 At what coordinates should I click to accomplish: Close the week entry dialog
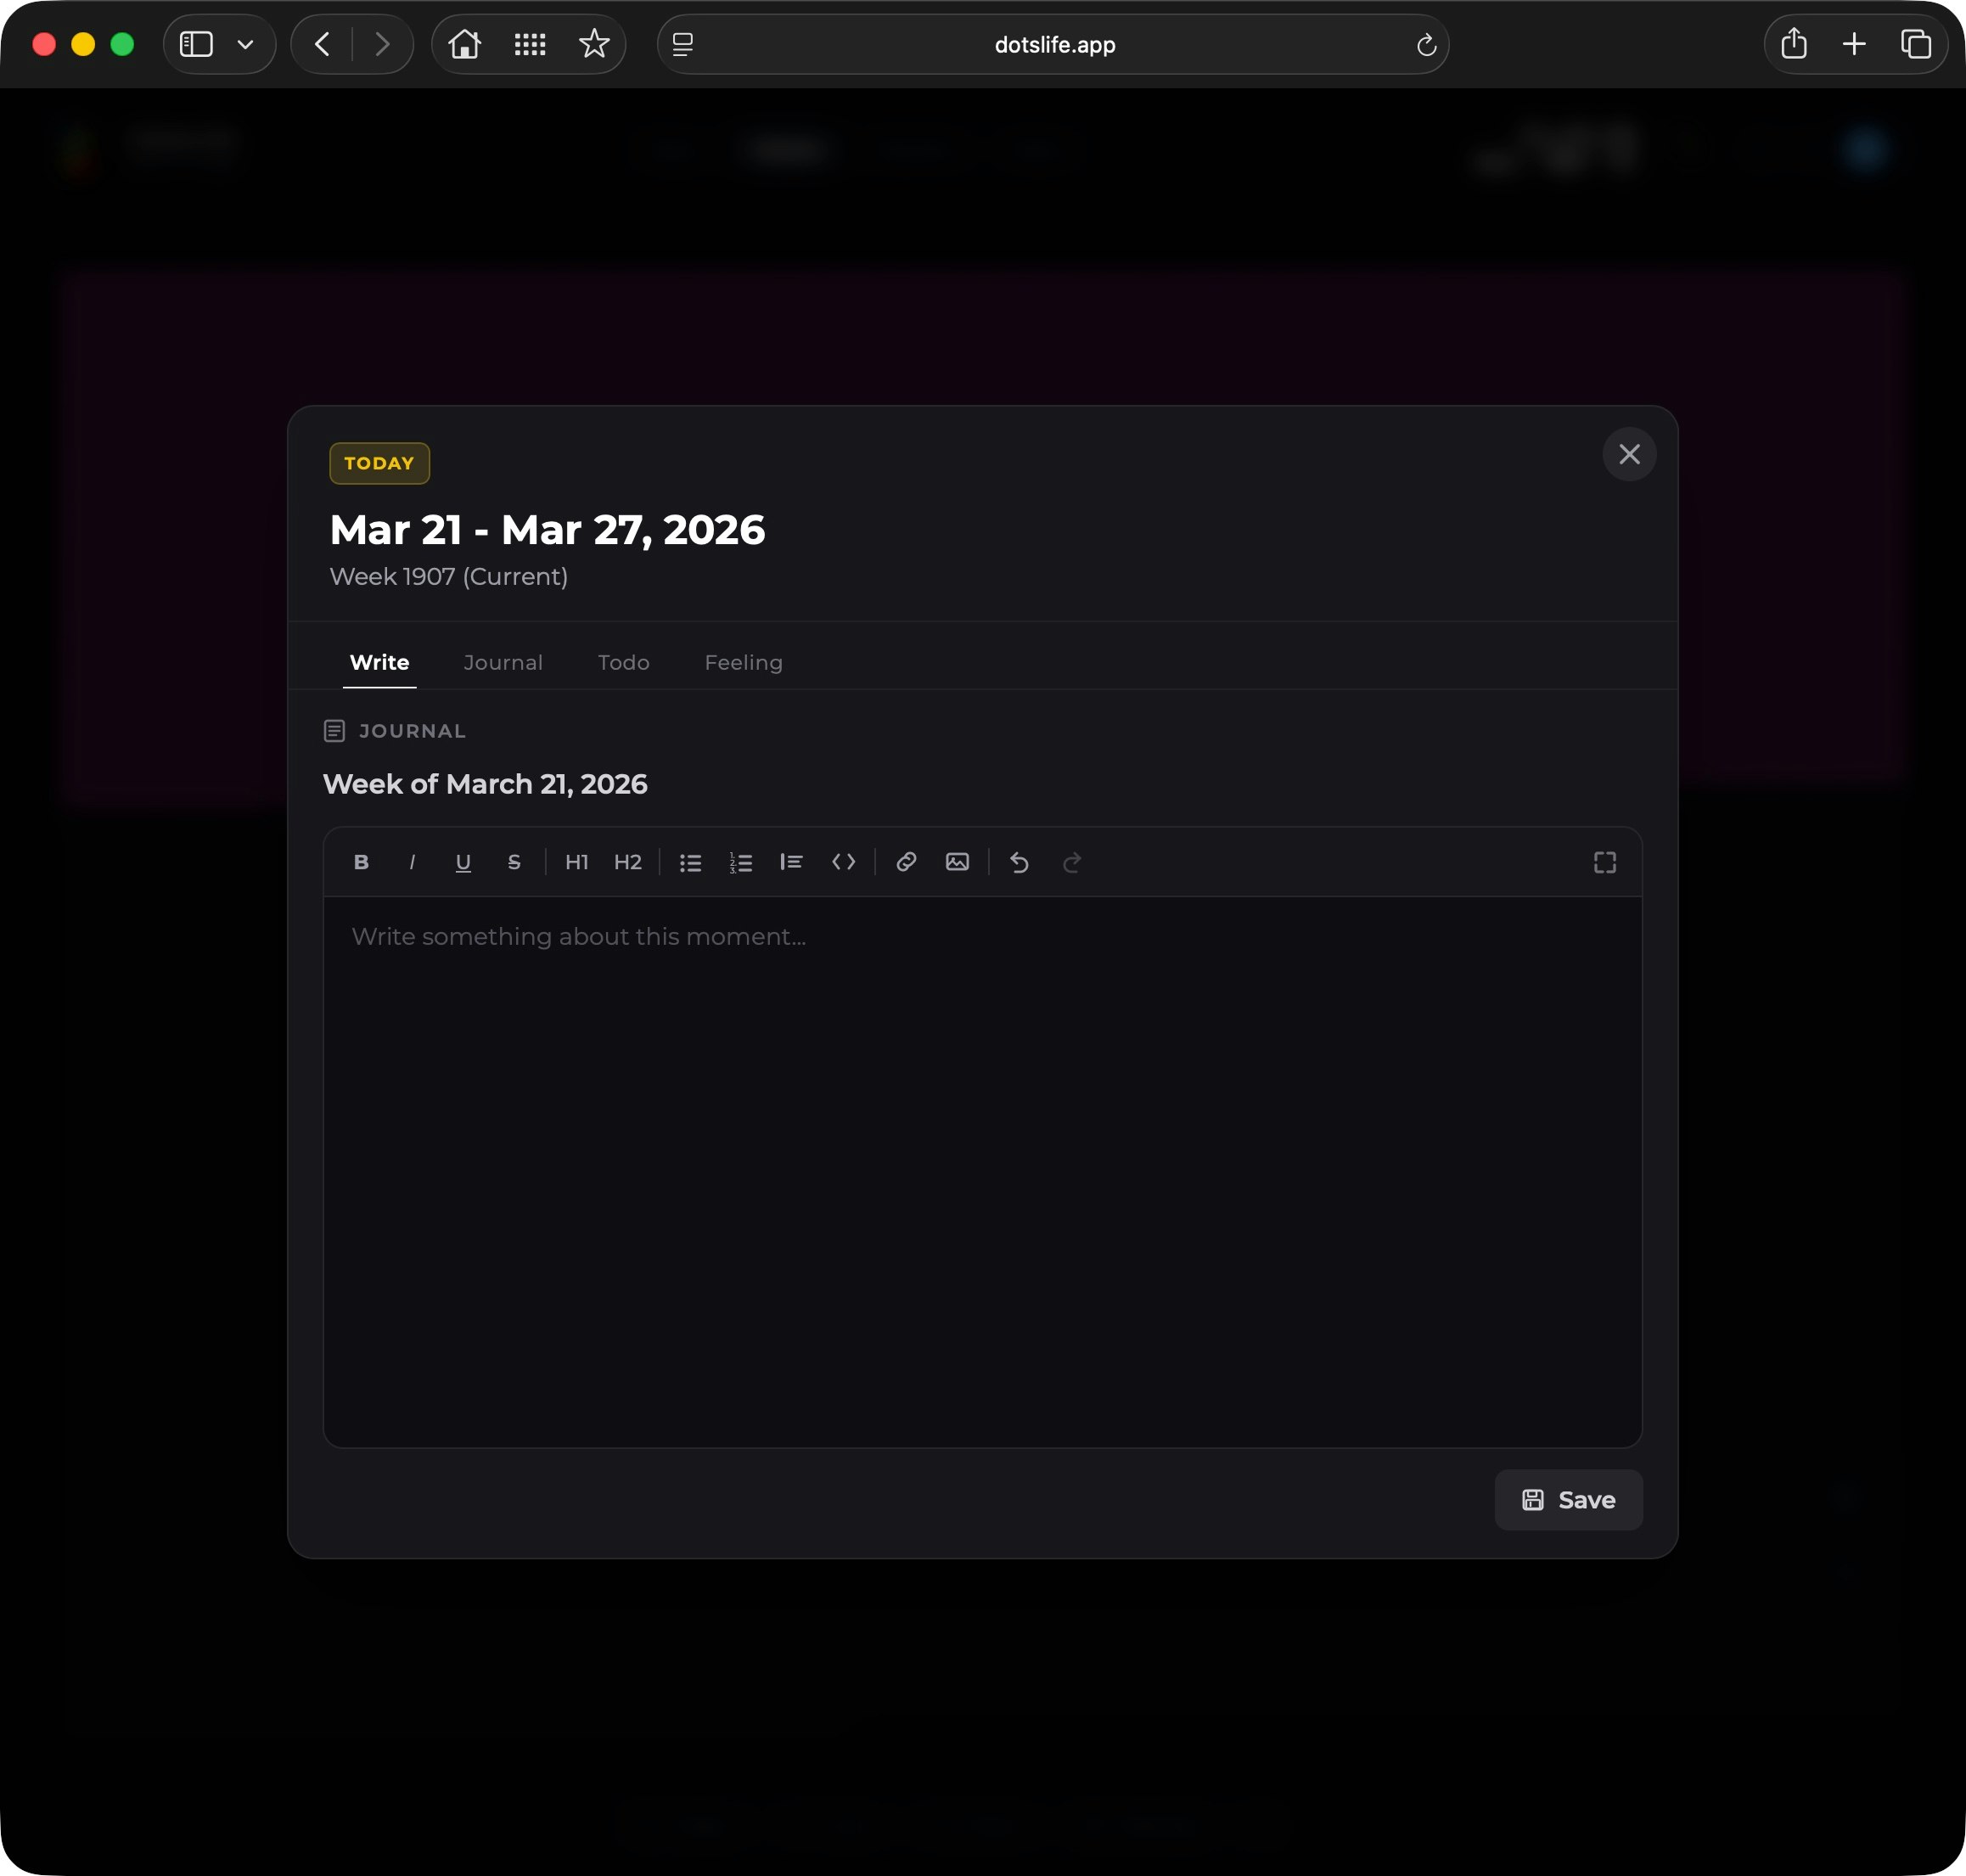coord(1629,454)
